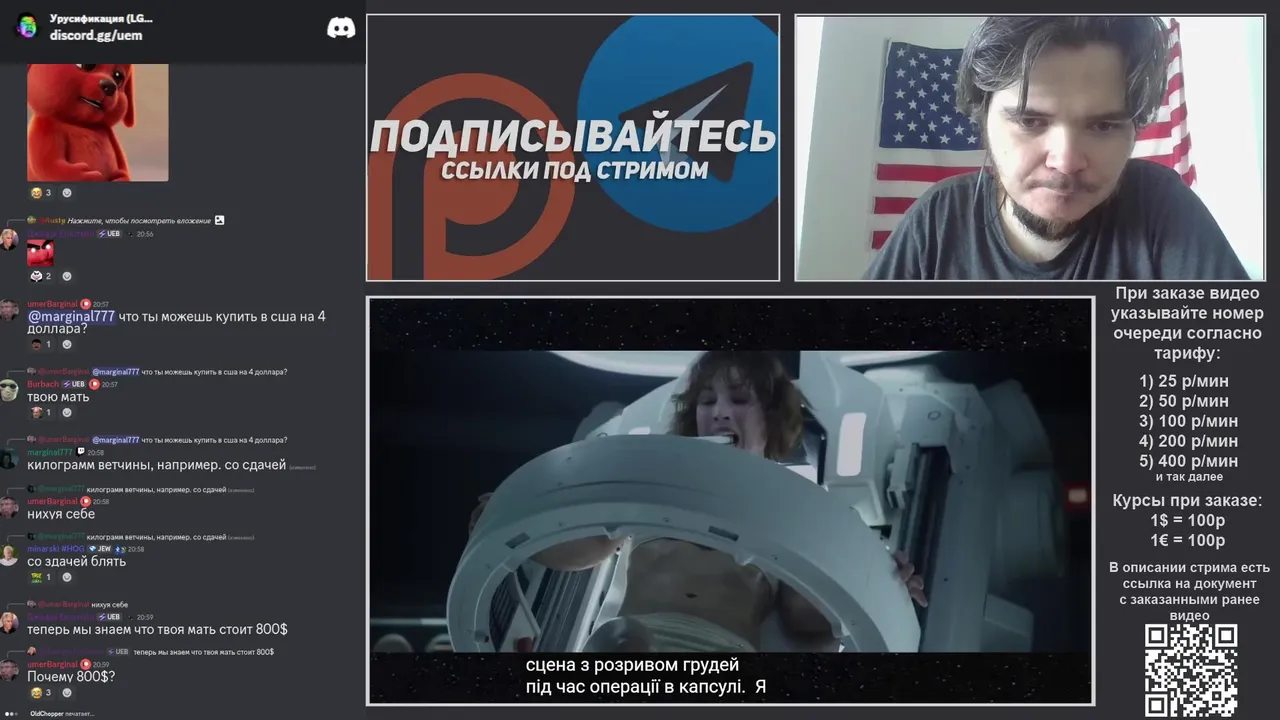This screenshot has height=720, width=1280.
Task: Jump to reply preview 'теперь мы знаем' above the last message
Action: click(x=150, y=652)
